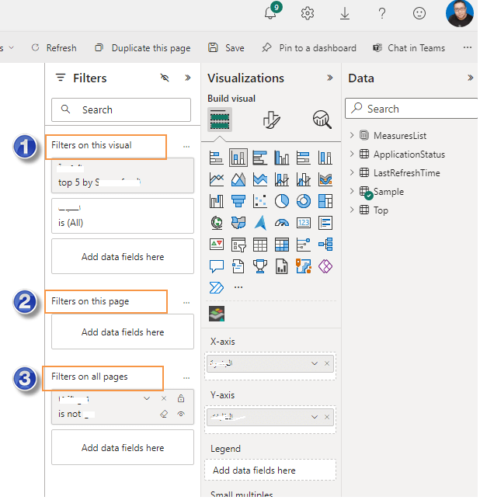
Task: Select the decomposition tree visual
Action: (x=325, y=245)
